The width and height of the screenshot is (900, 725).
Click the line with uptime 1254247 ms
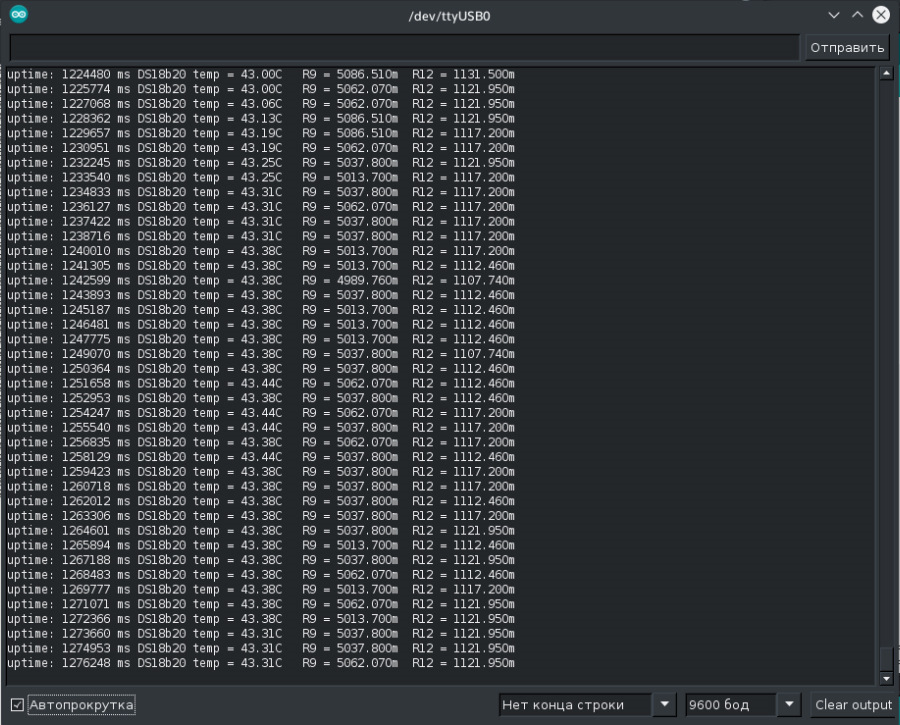(261, 413)
